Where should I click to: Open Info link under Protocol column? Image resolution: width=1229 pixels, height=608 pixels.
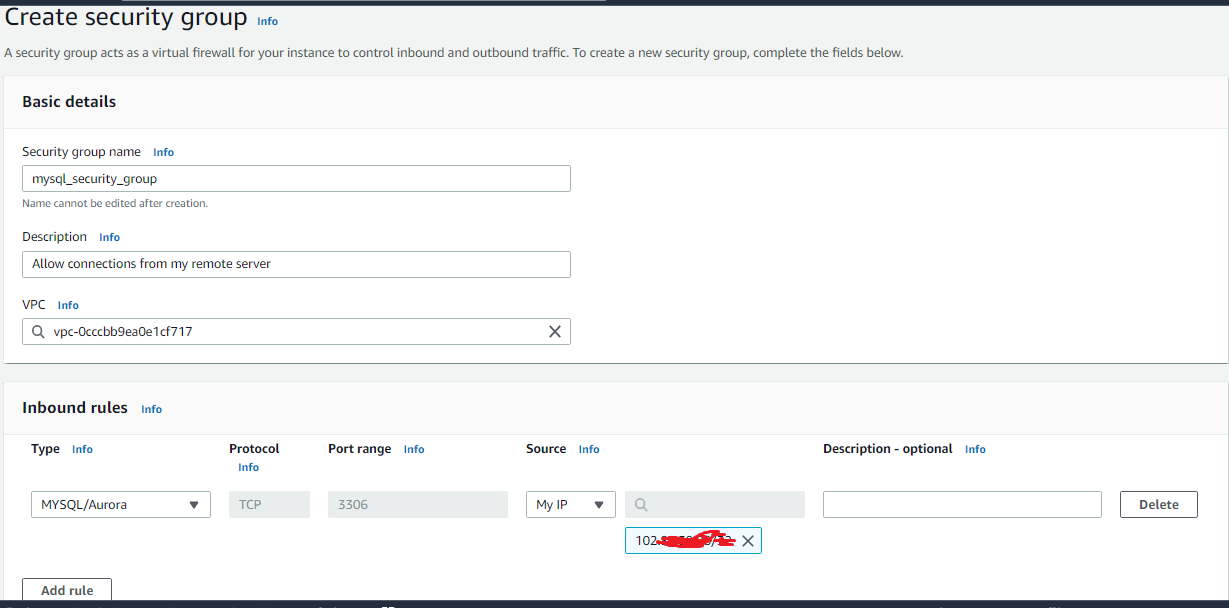tap(248, 468)
